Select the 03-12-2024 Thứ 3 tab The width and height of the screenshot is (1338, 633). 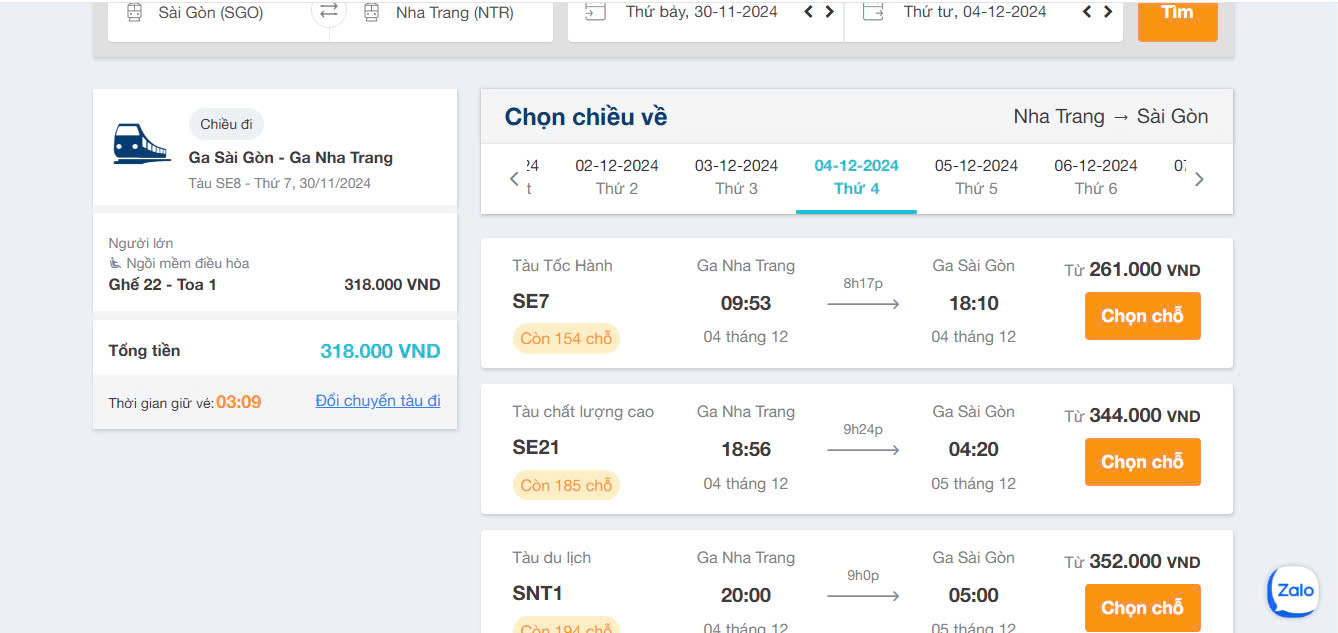[736, 176]
